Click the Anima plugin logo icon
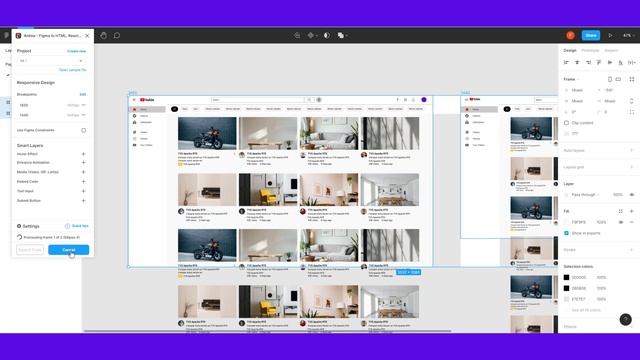This screenshot has height=360, width=640. click(18, 36)
